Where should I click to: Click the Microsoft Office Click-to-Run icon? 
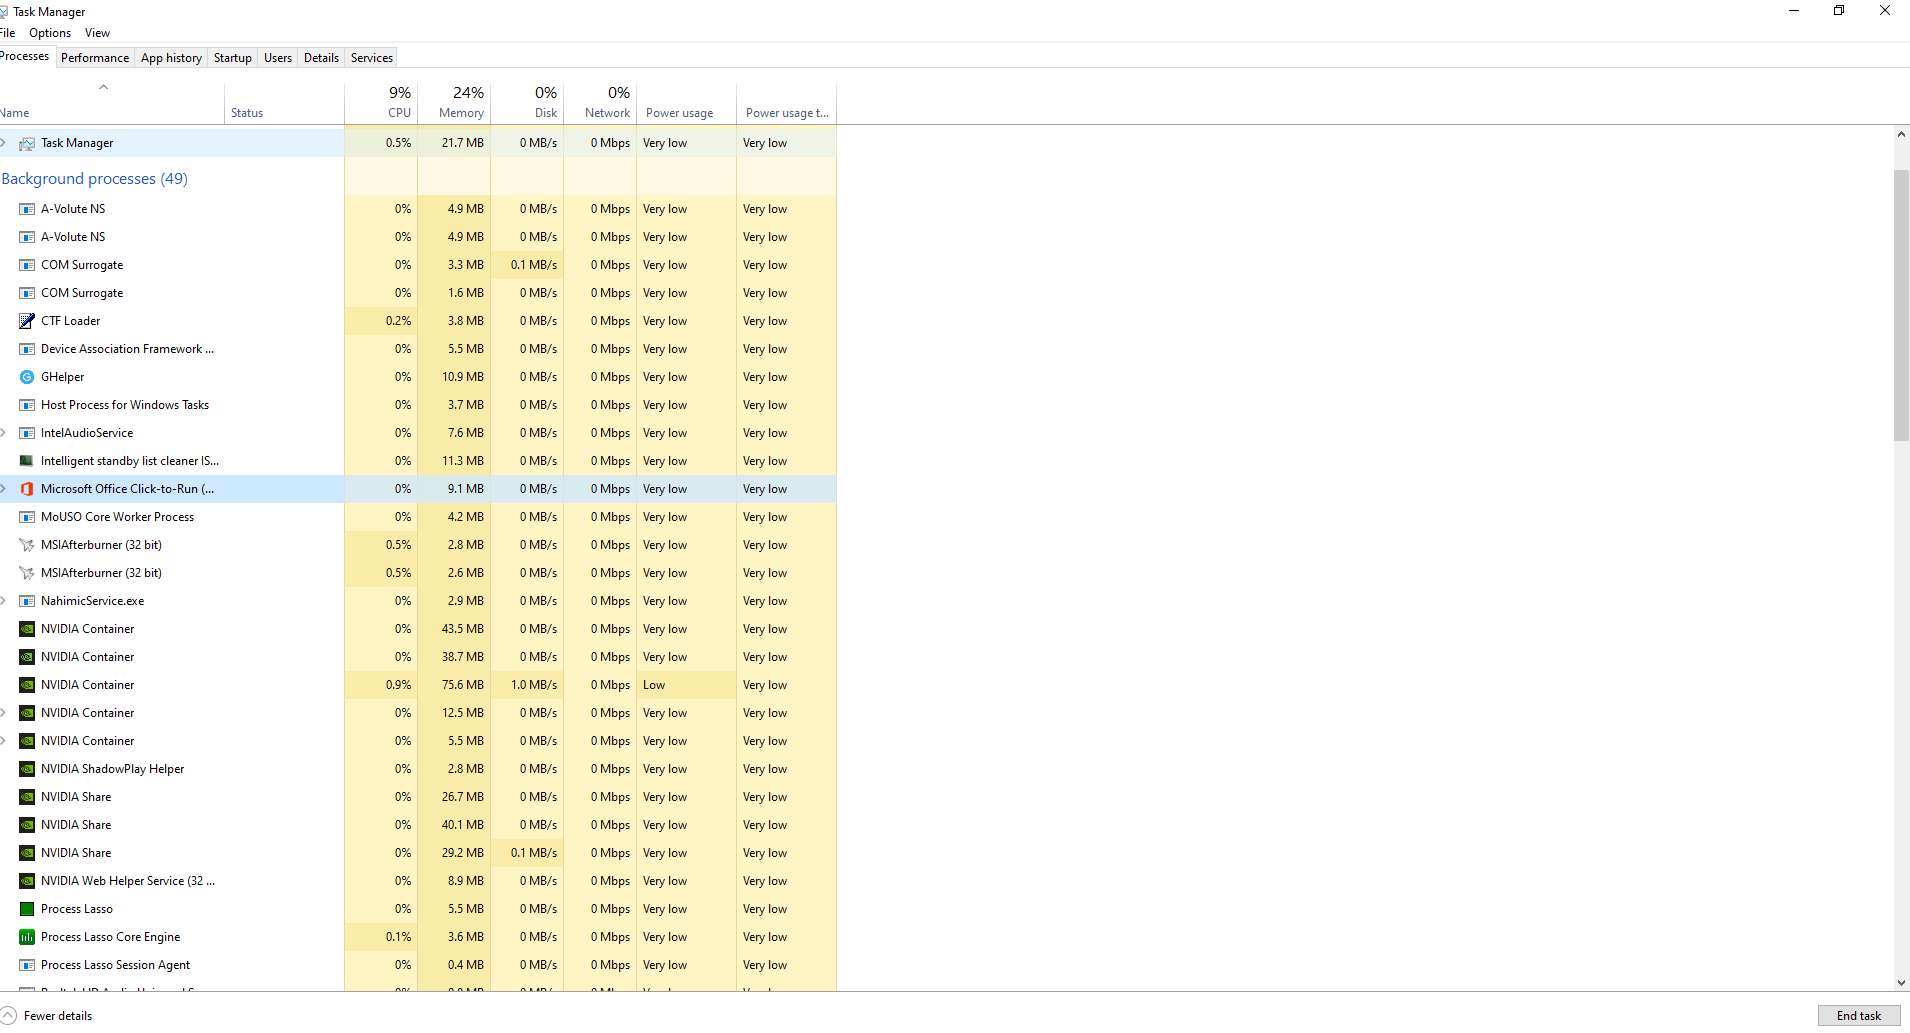pyautogui.click(x=27, y=489)
